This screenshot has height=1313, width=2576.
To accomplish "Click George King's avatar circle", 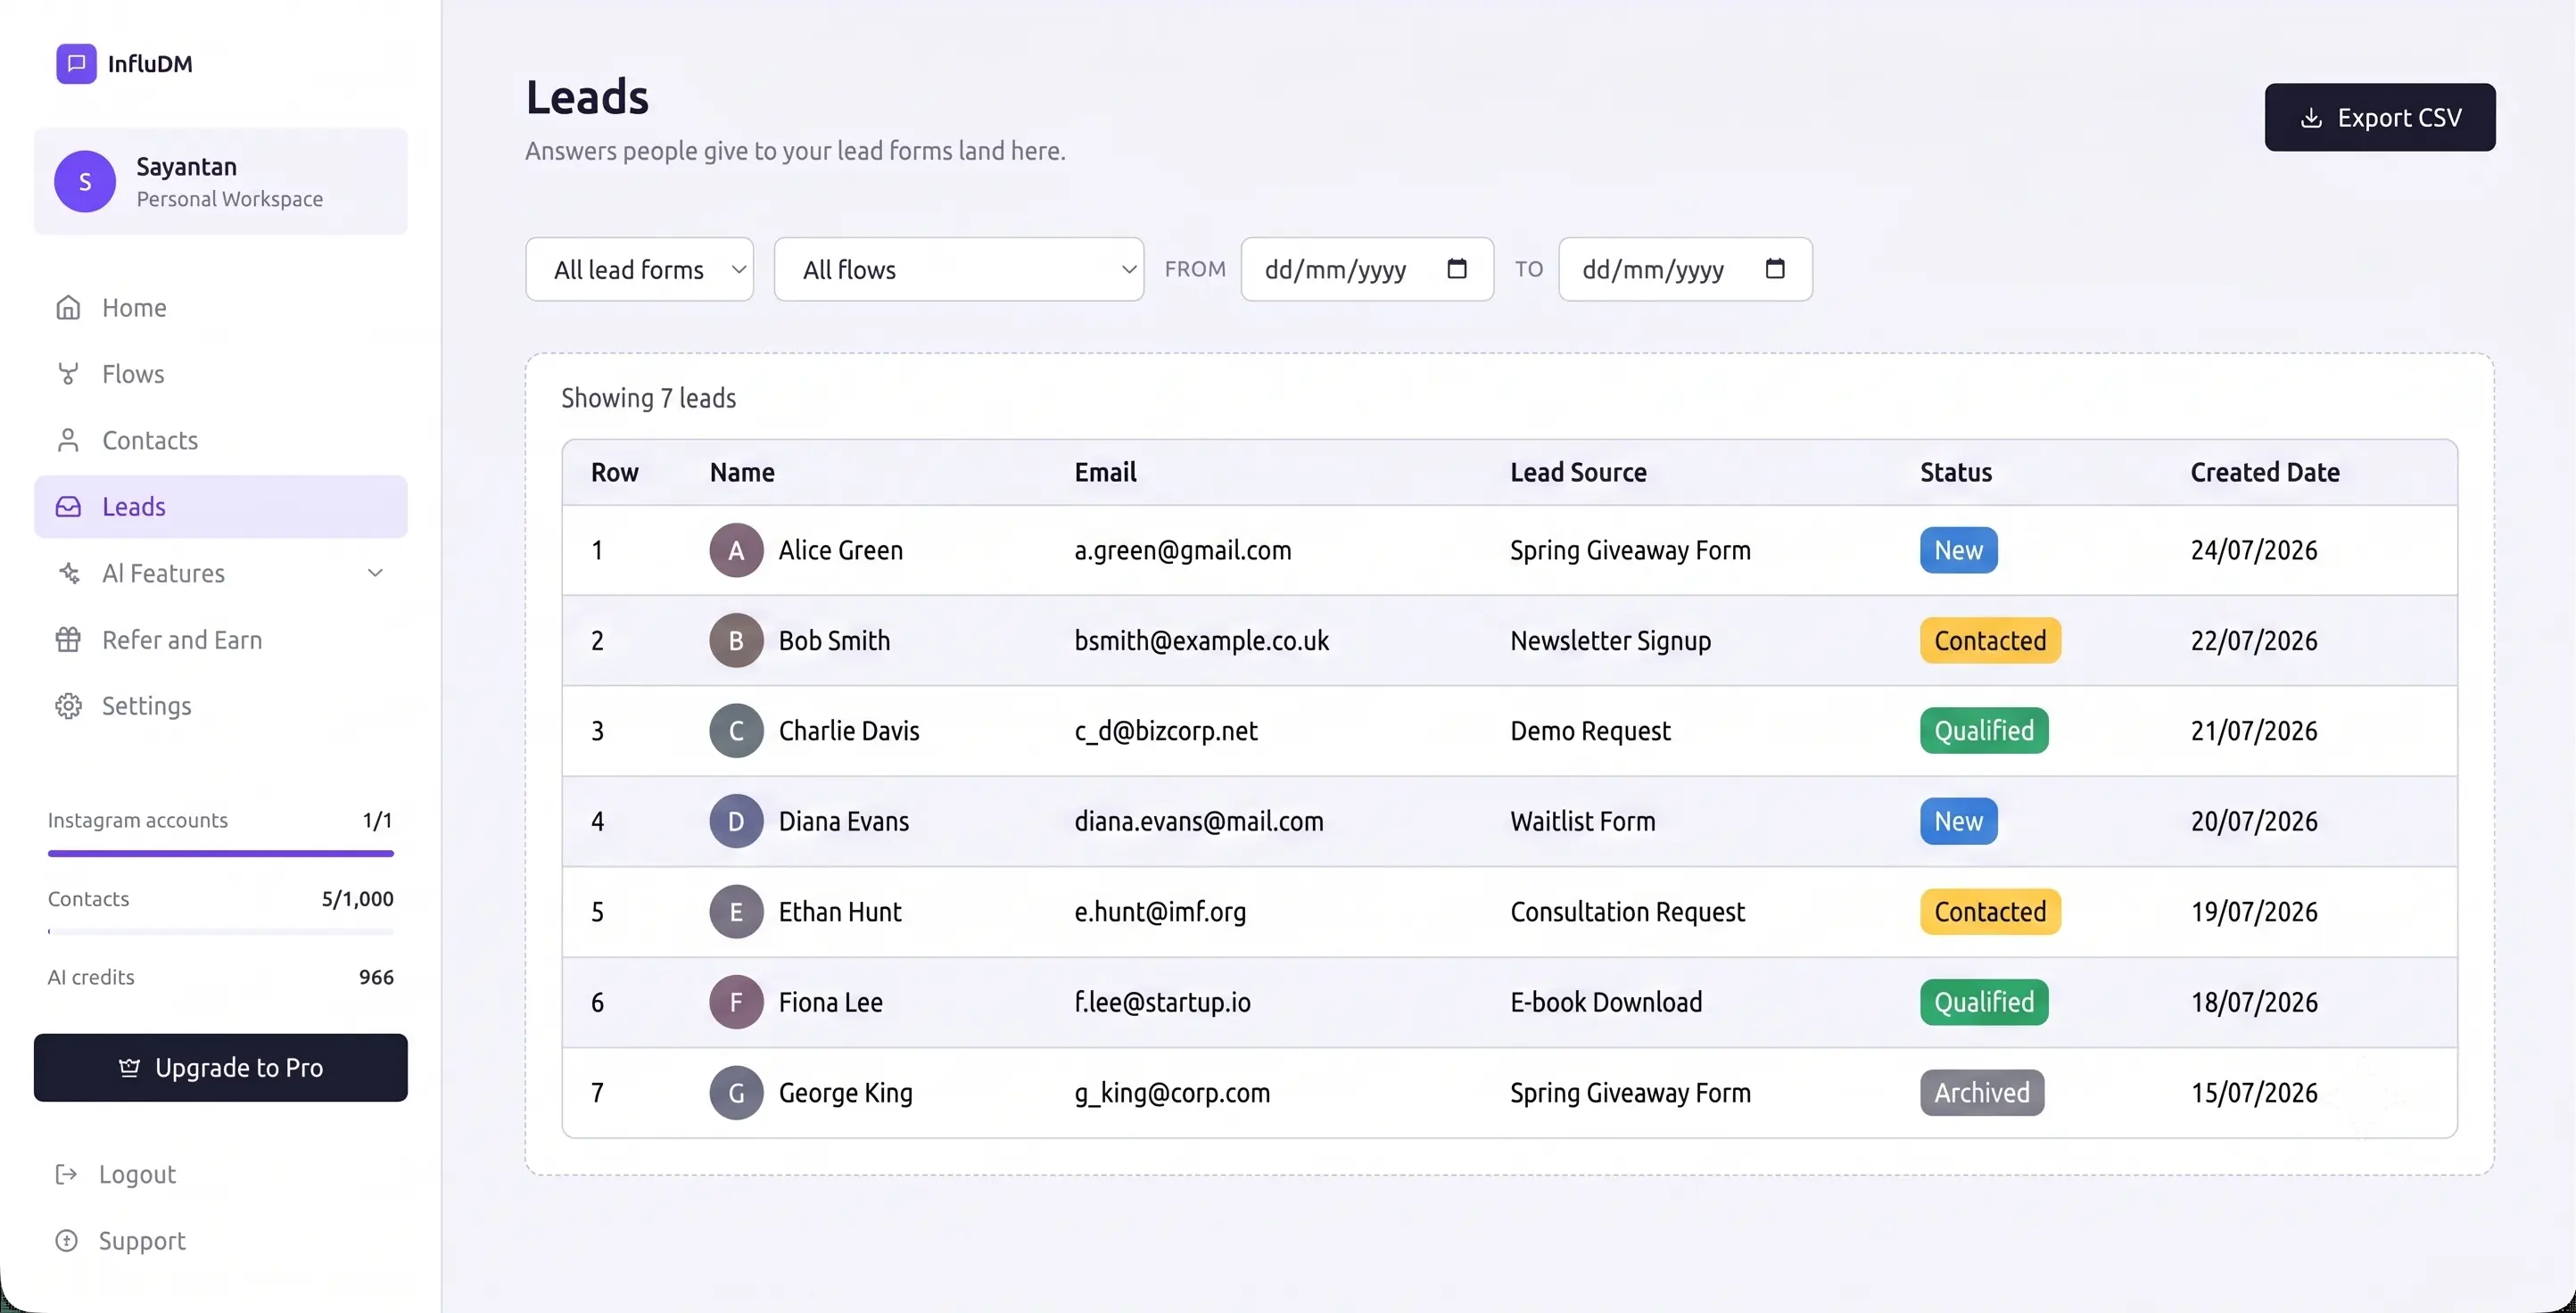I will (x=736, y=1092).
